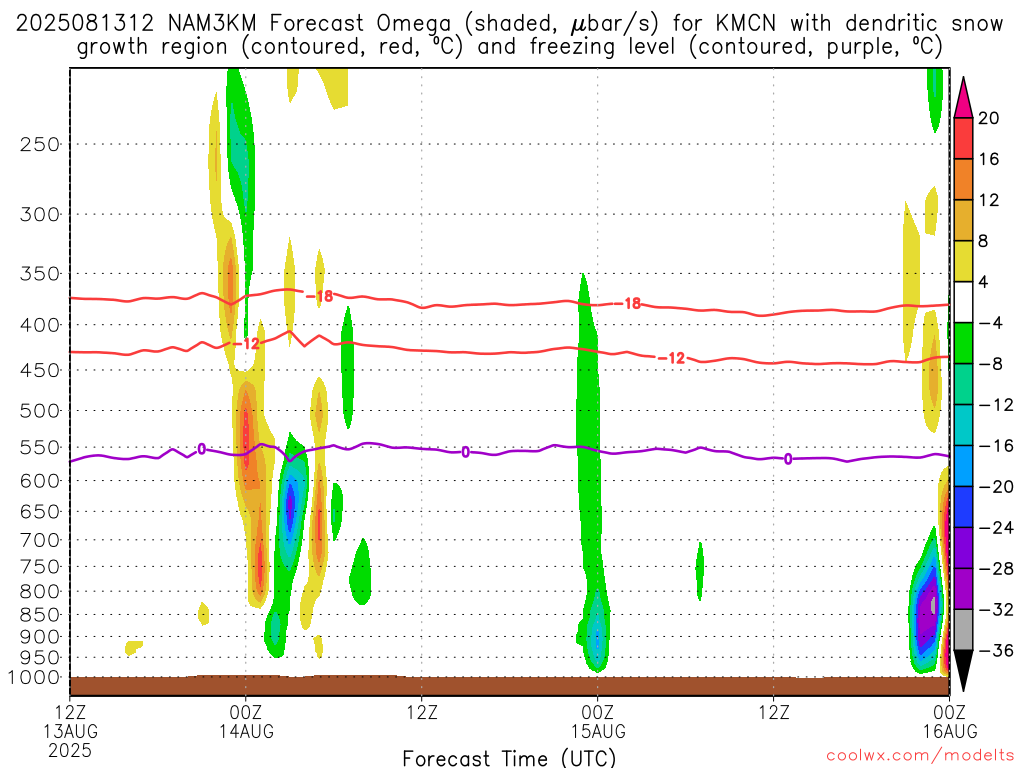Click the 600 pressure level label
The height and width of the screenshot is (768, 1024).
(40, 481)
